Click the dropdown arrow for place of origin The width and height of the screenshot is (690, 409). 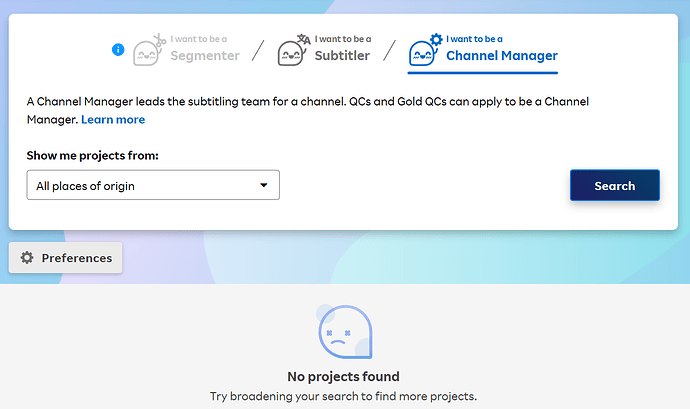tap(264, 185)
